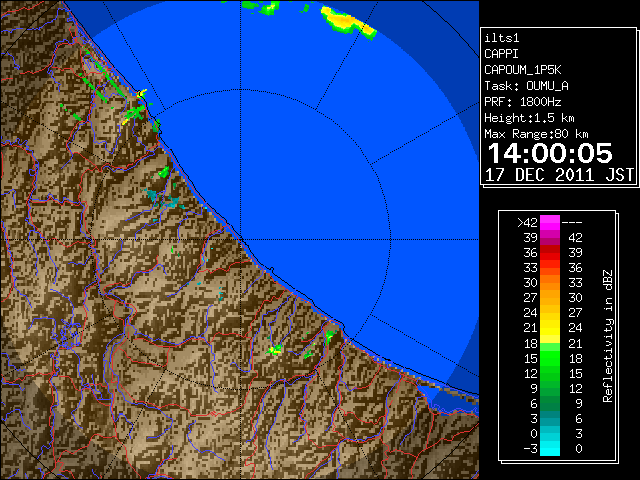Click the "ilts1" site label

tap(502, 38)
